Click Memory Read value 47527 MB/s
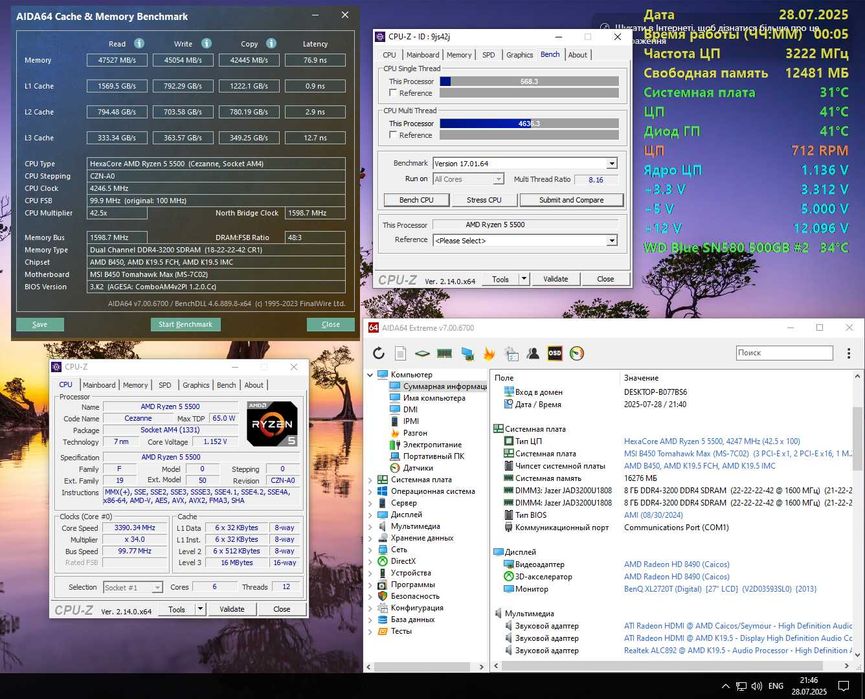 point(117,60)
